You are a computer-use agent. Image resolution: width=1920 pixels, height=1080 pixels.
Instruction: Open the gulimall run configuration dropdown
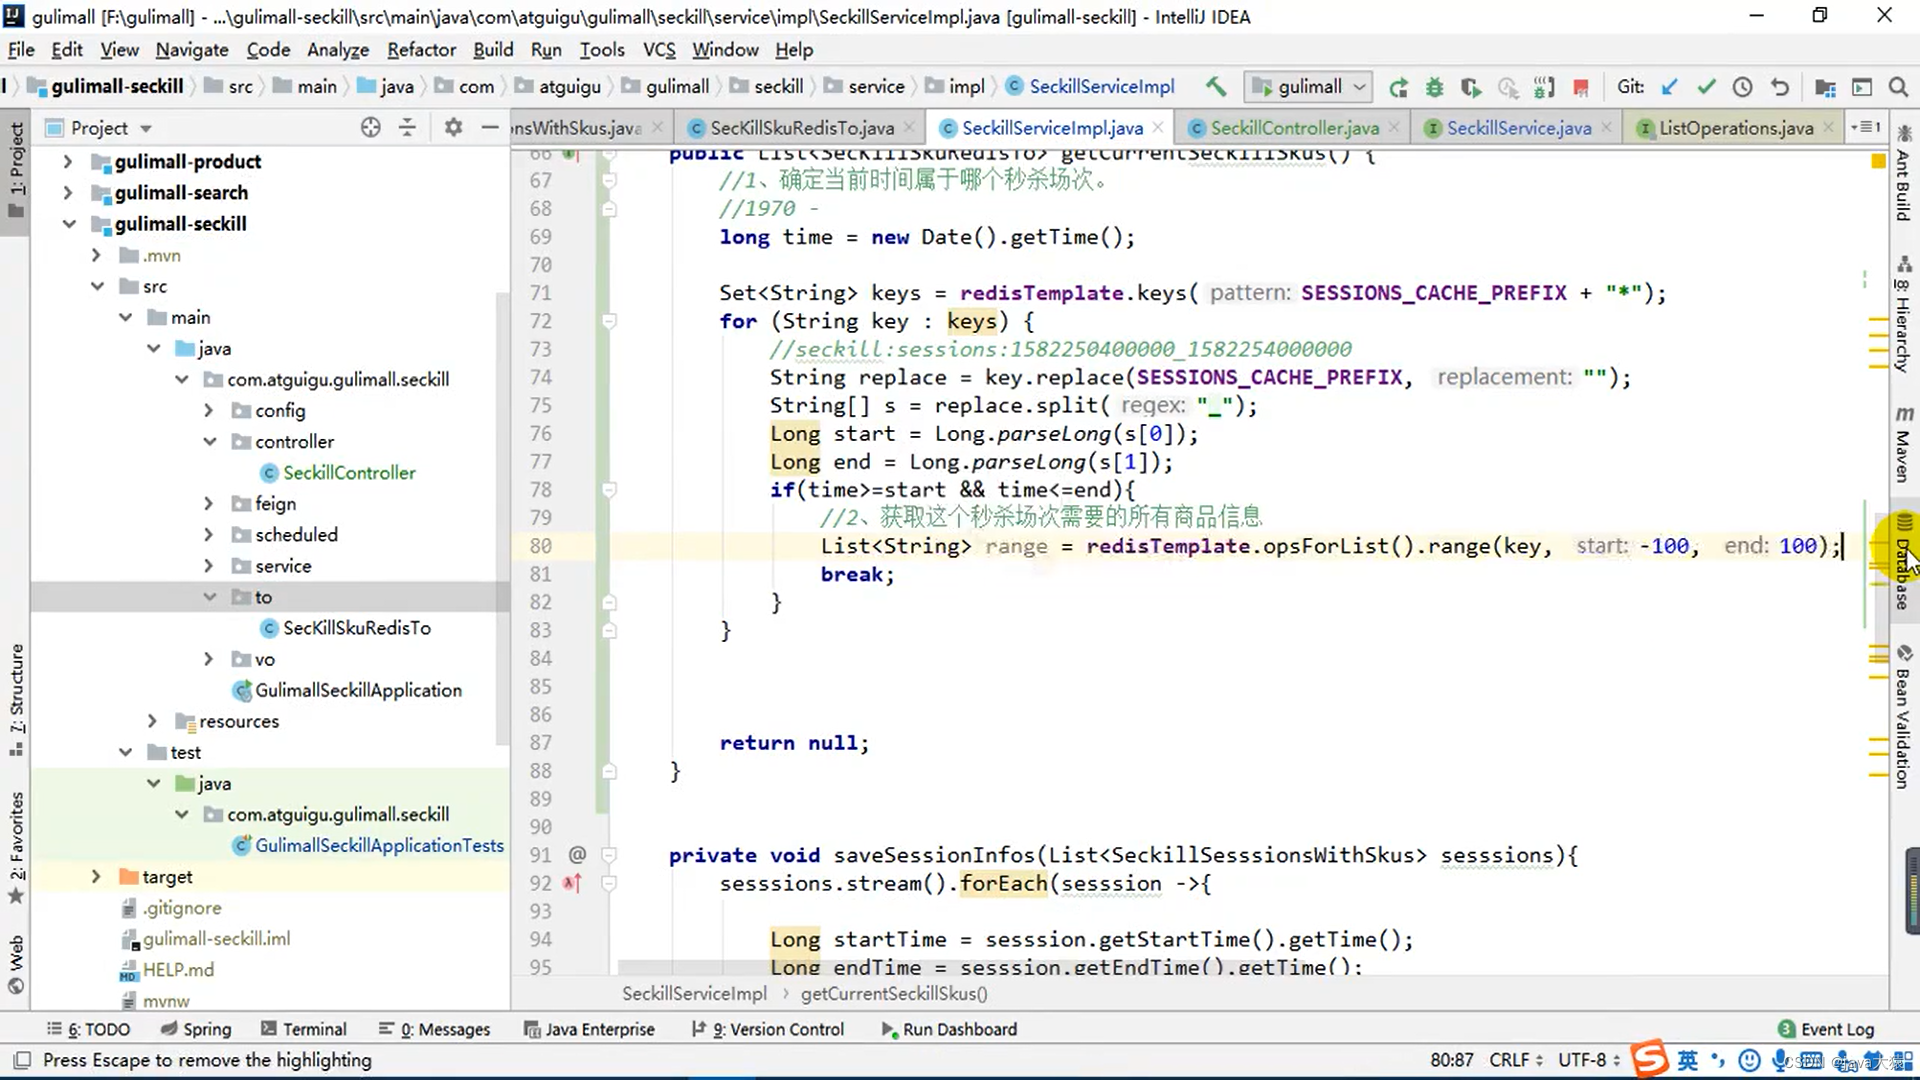pos(1308,87)
